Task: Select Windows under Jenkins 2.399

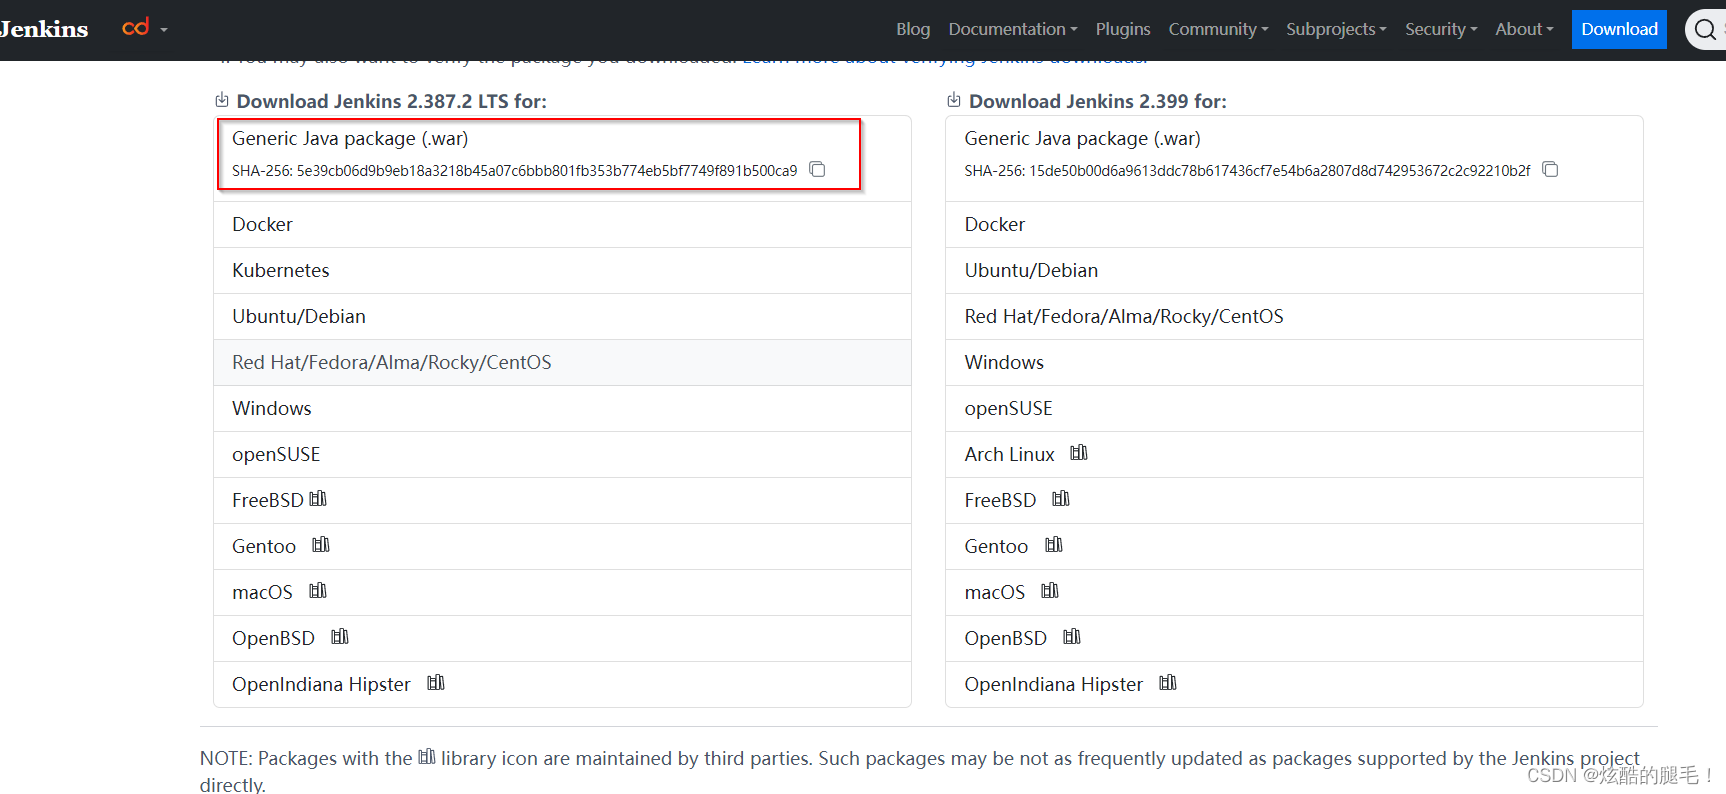Action: pos(1294,362)
